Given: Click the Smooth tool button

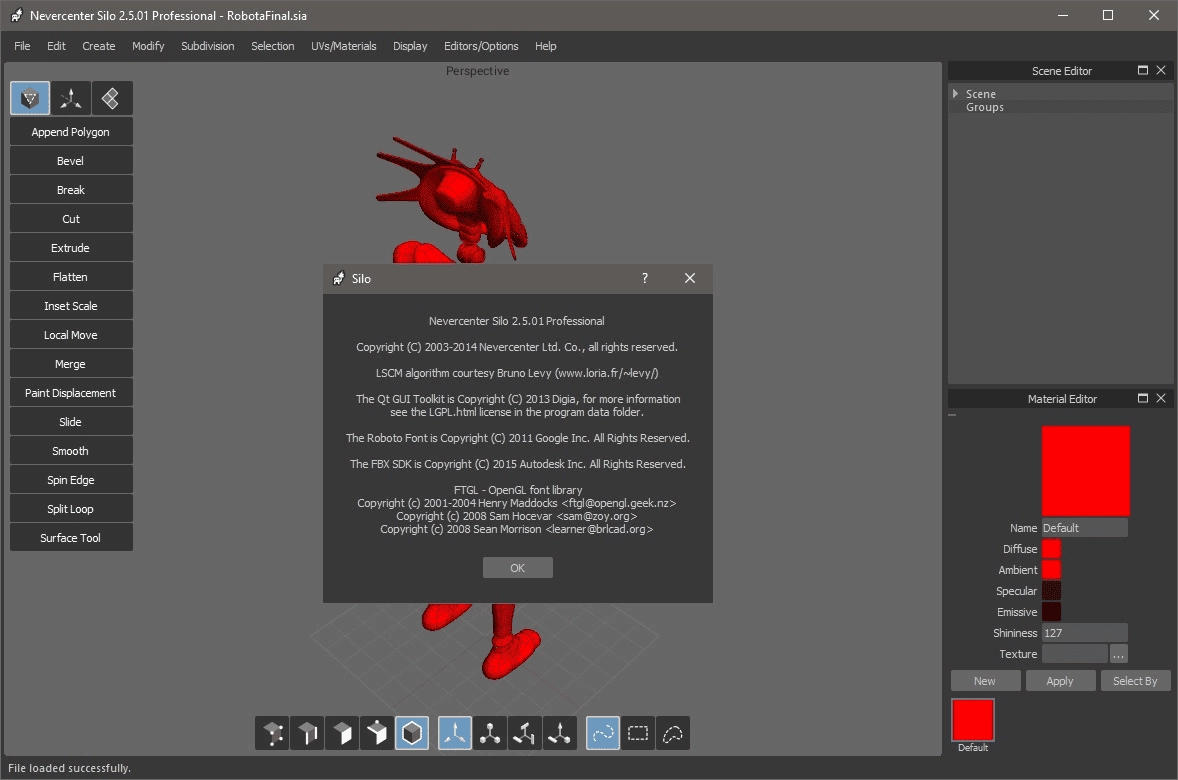Looking at the screenshot, I should click(71, 451).
